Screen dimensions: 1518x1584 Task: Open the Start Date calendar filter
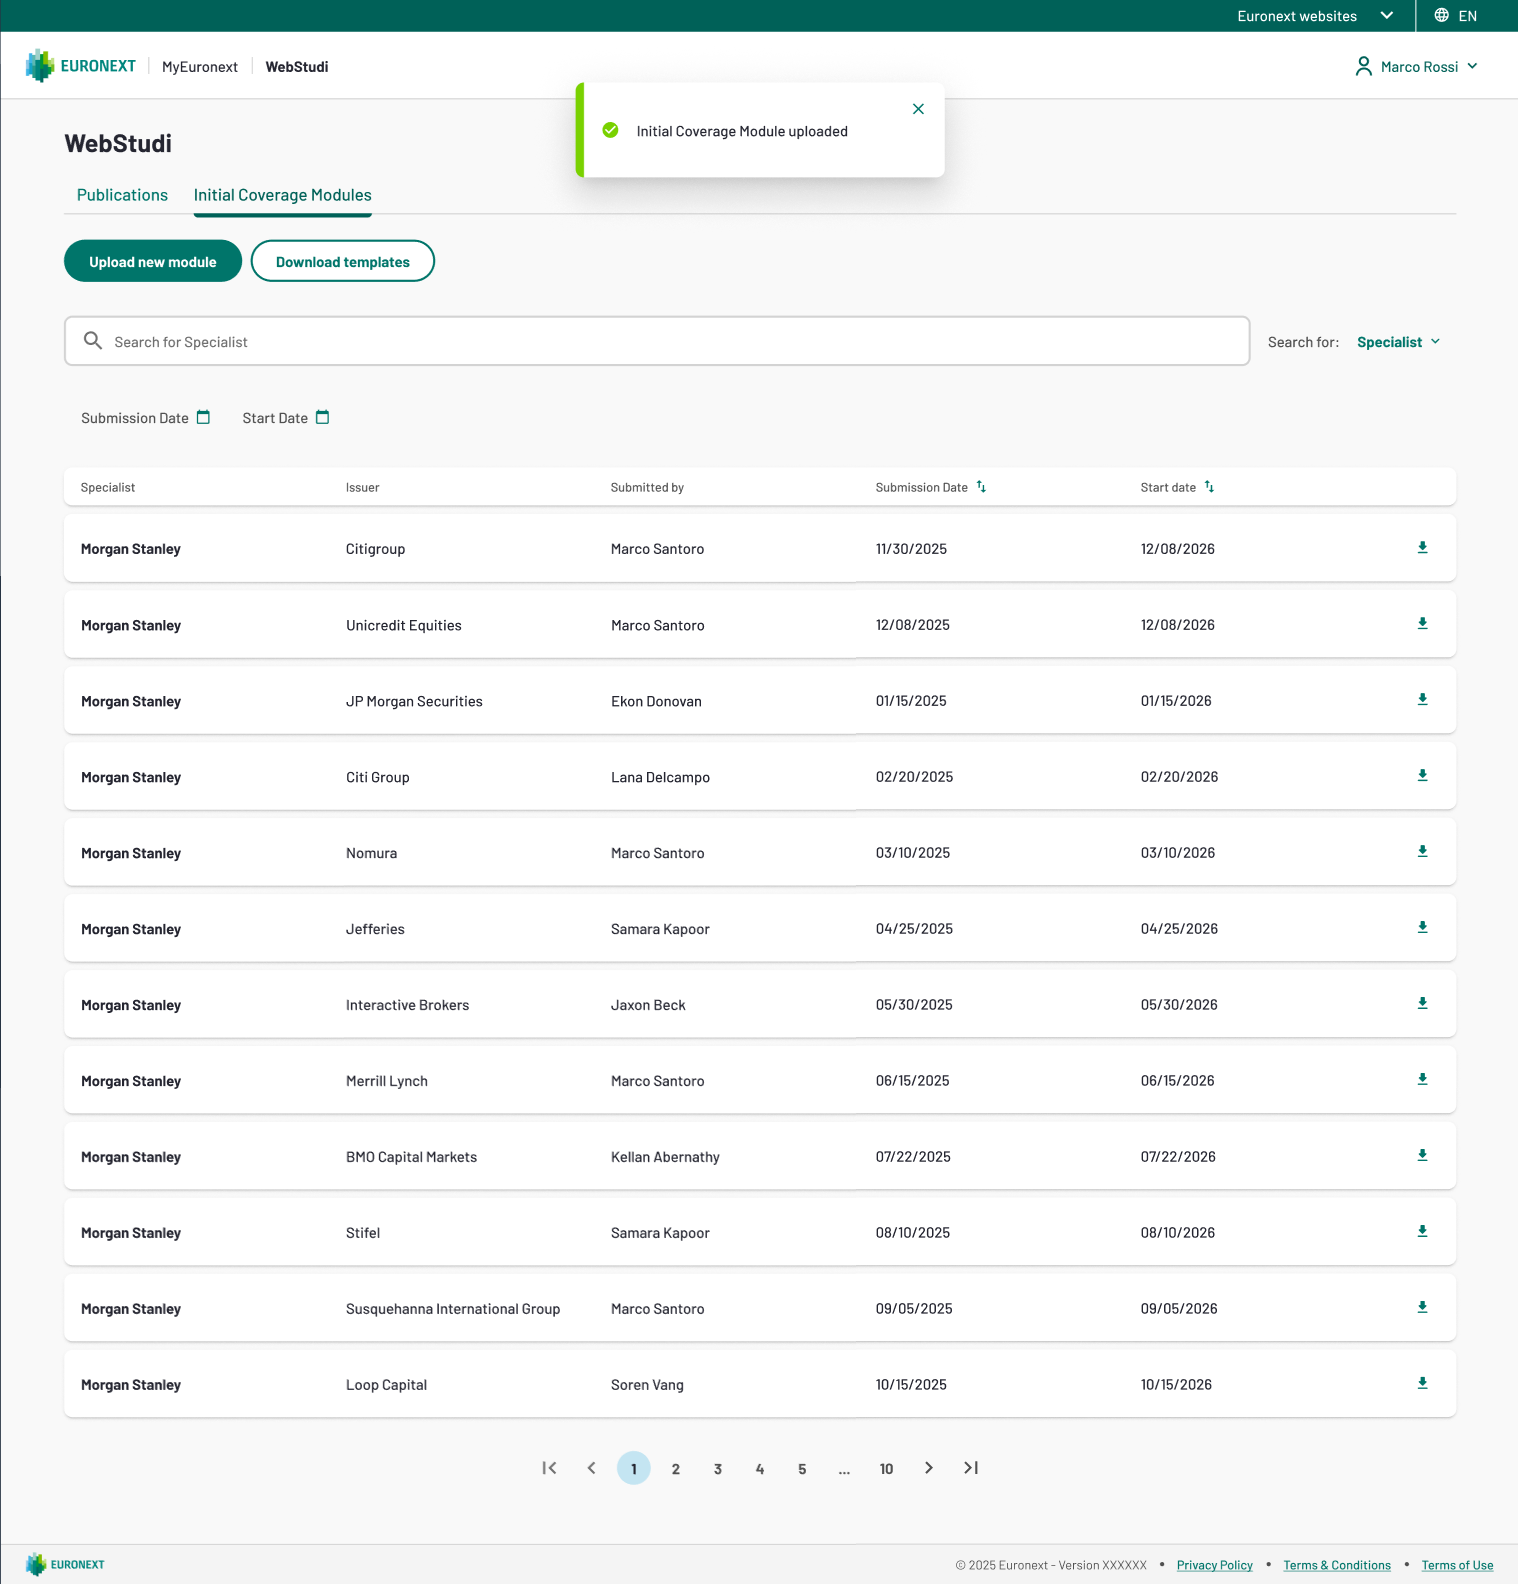[x=323, y=418]
